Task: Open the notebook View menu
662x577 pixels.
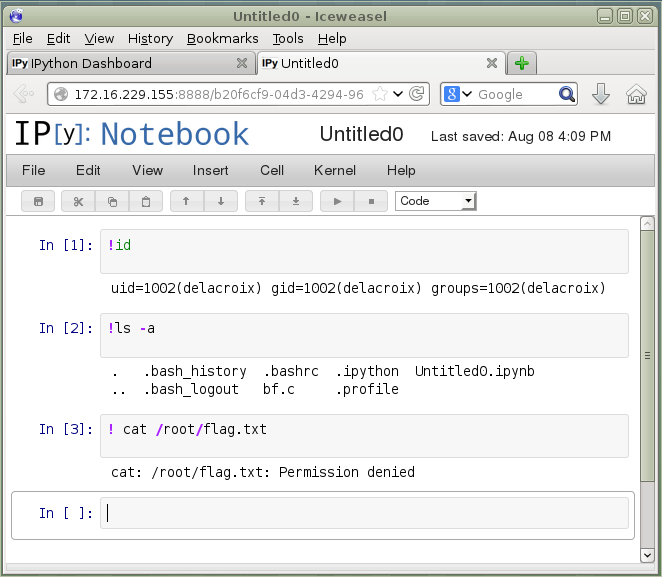Action: click(147, 171)
